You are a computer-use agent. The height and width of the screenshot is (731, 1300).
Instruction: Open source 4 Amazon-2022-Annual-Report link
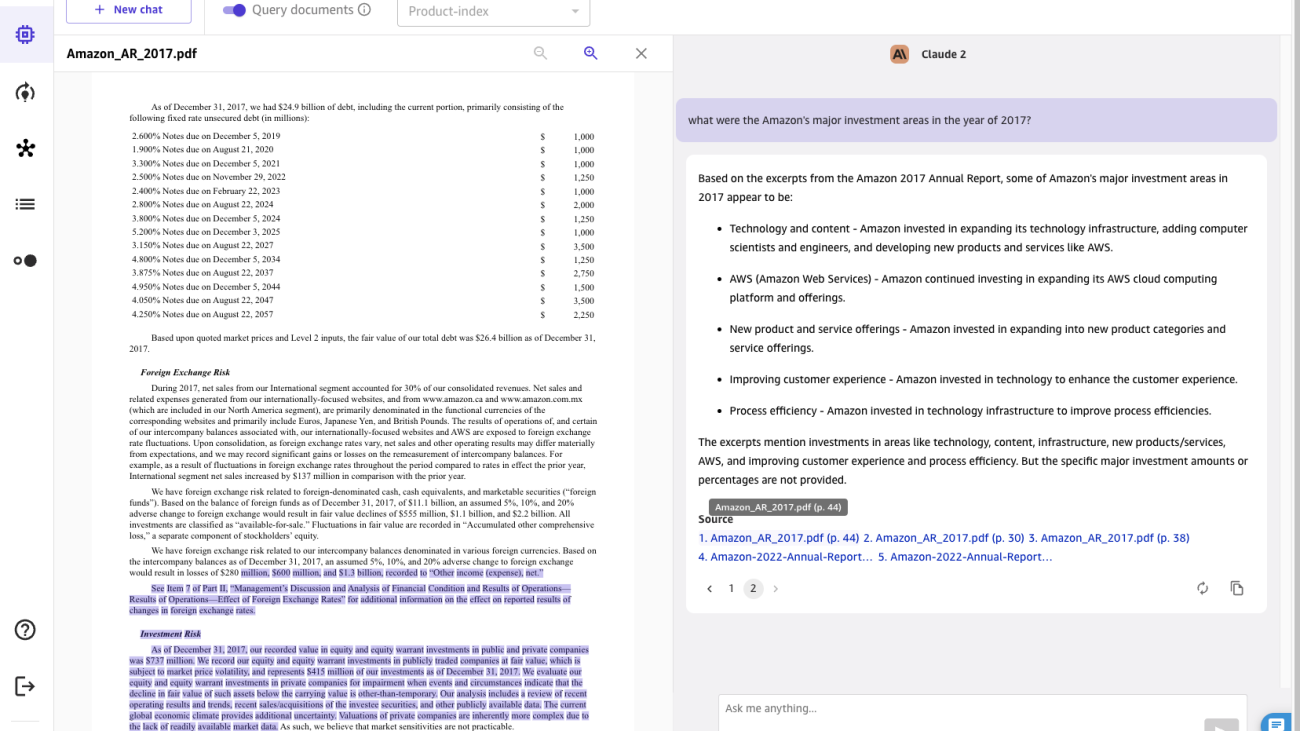tap(785, 557)
